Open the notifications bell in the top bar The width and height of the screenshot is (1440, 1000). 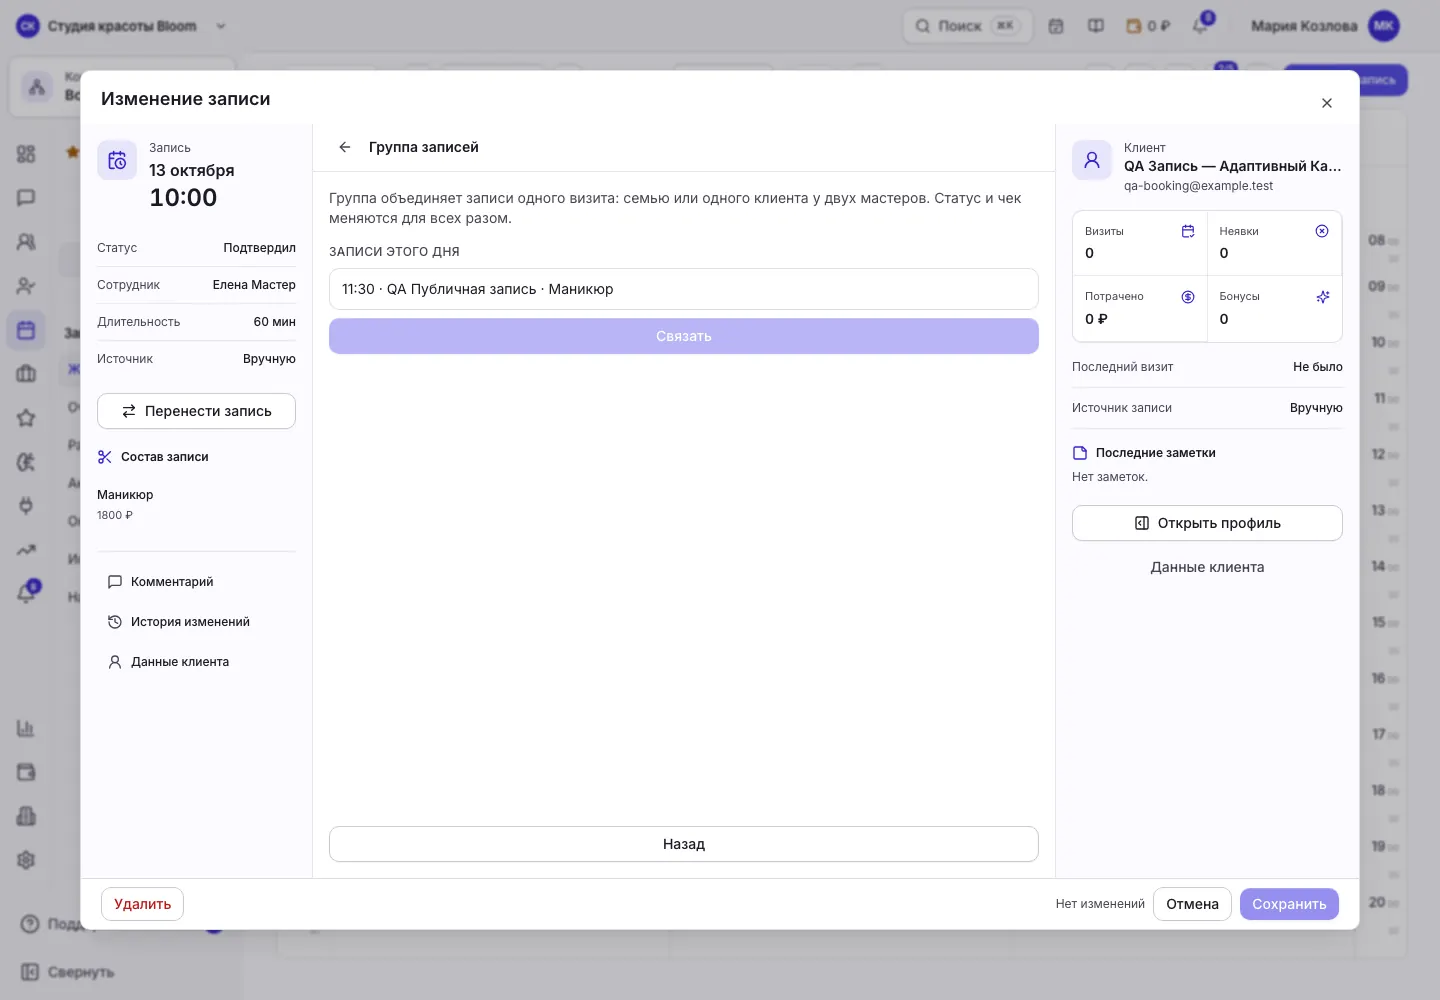point(1201,26)
